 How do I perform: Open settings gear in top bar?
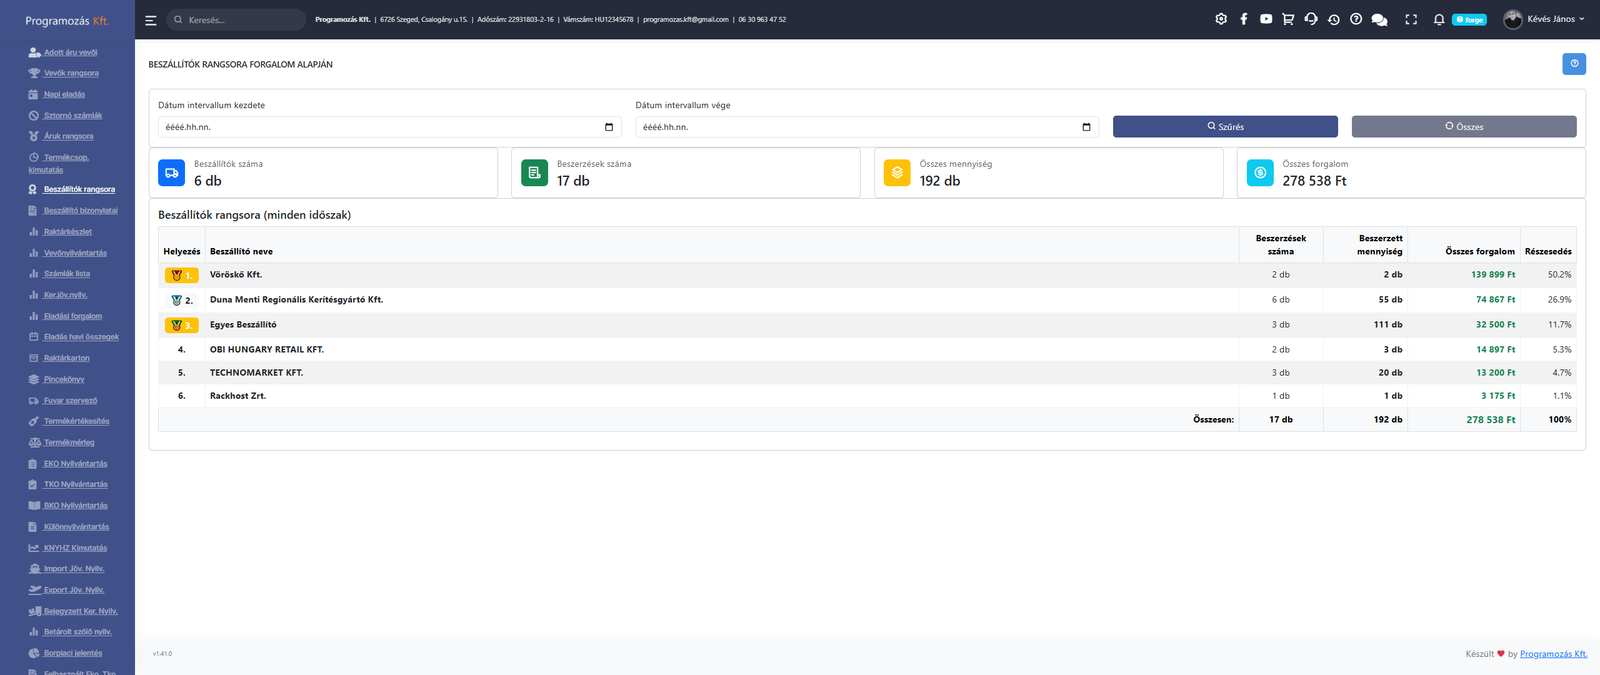1221,19
